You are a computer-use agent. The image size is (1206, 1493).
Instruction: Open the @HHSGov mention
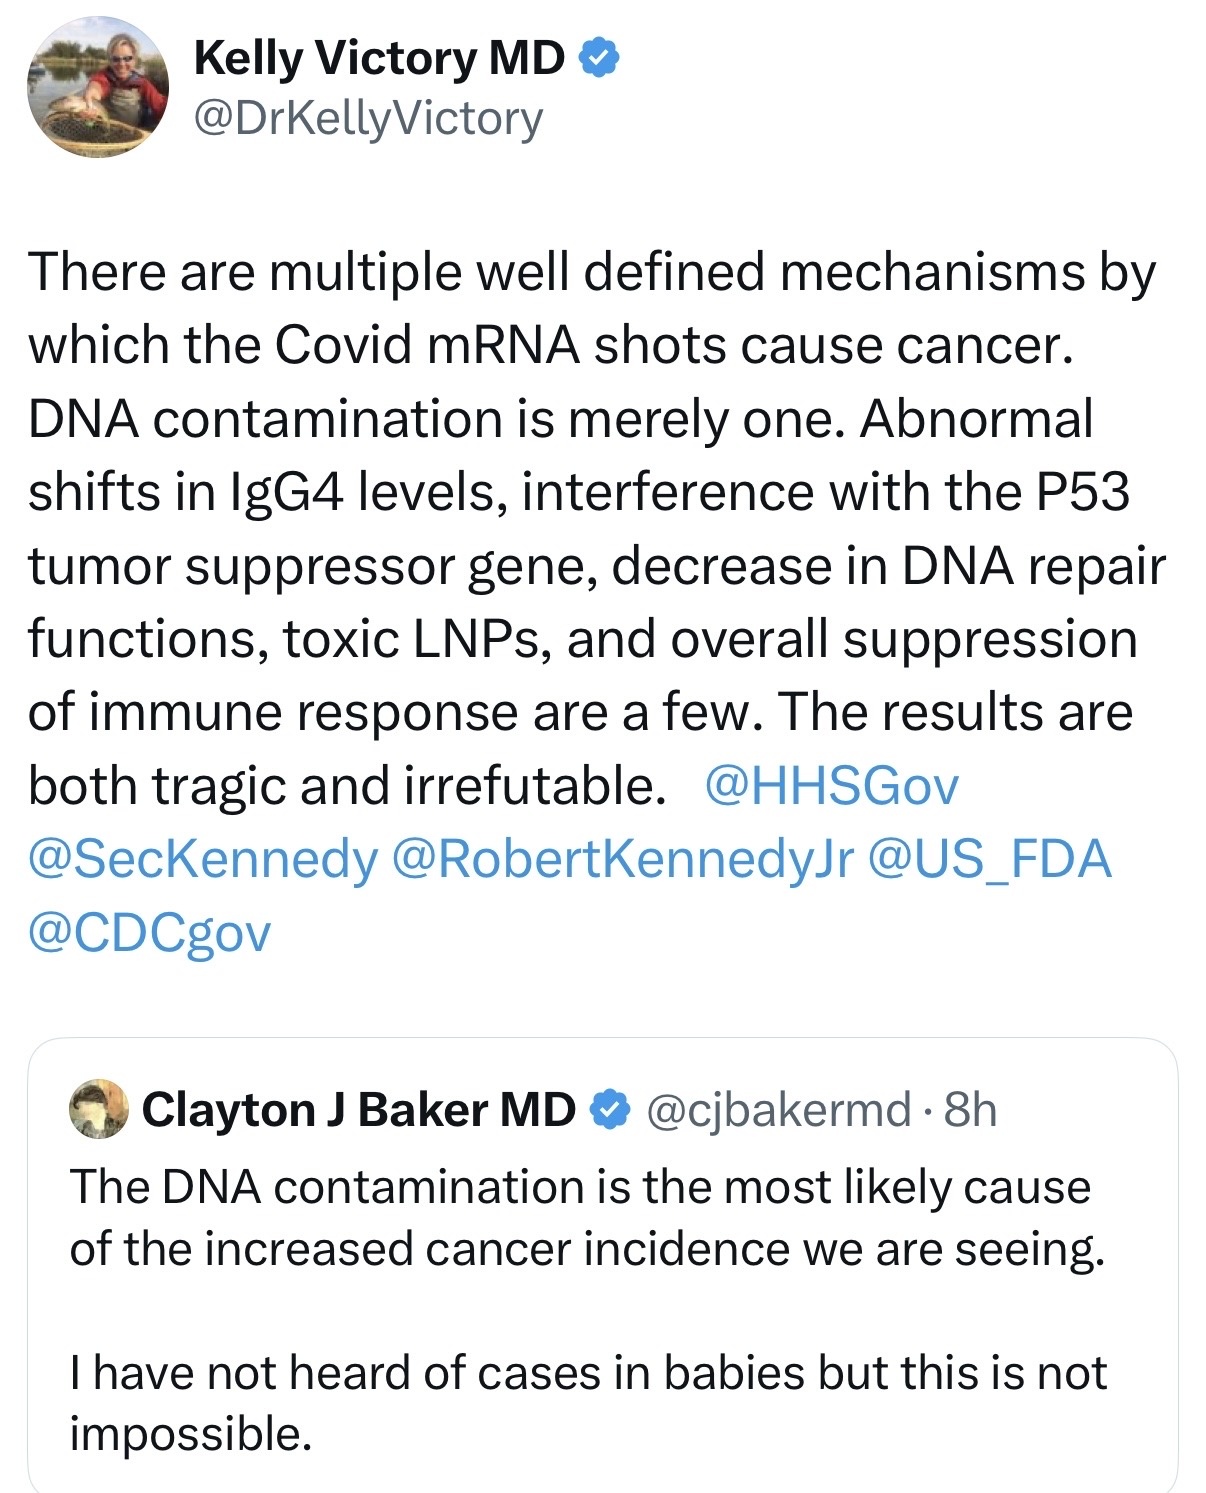click(831, 785)
